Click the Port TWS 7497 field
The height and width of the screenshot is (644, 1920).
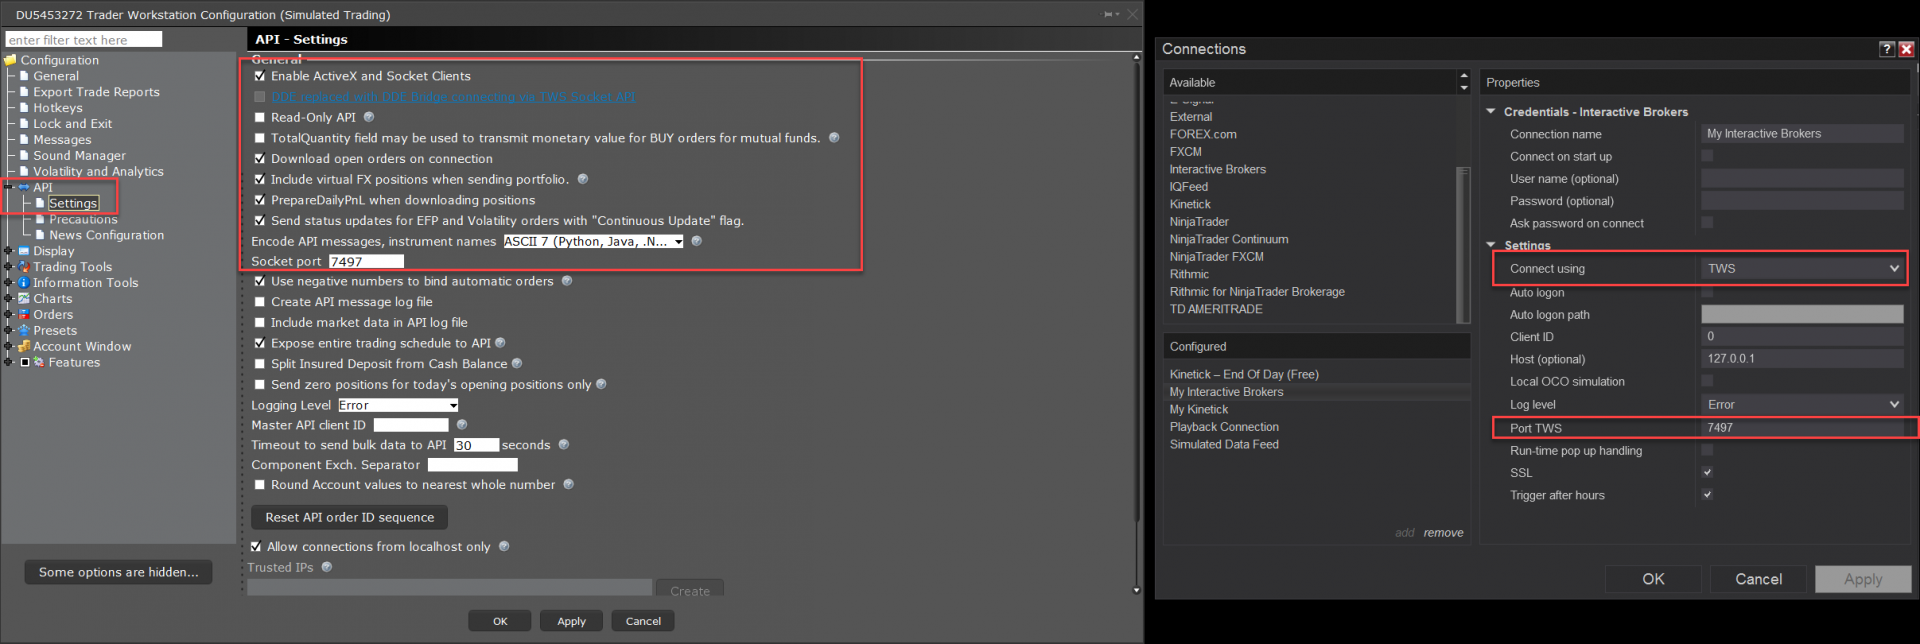coord(1803,428)
